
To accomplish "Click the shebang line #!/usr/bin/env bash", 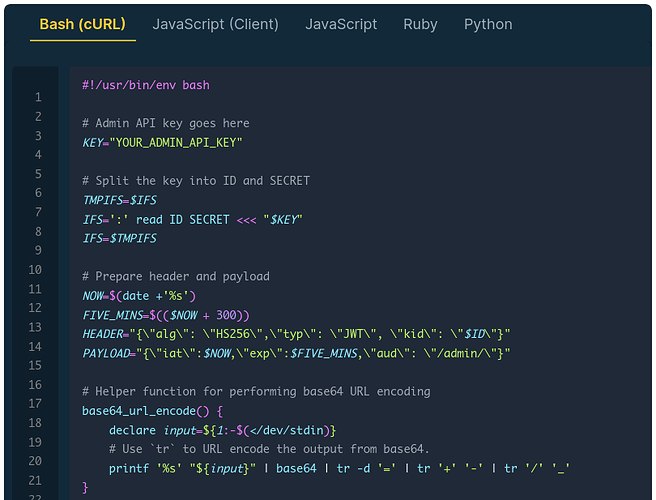I will tap(146, 85).
